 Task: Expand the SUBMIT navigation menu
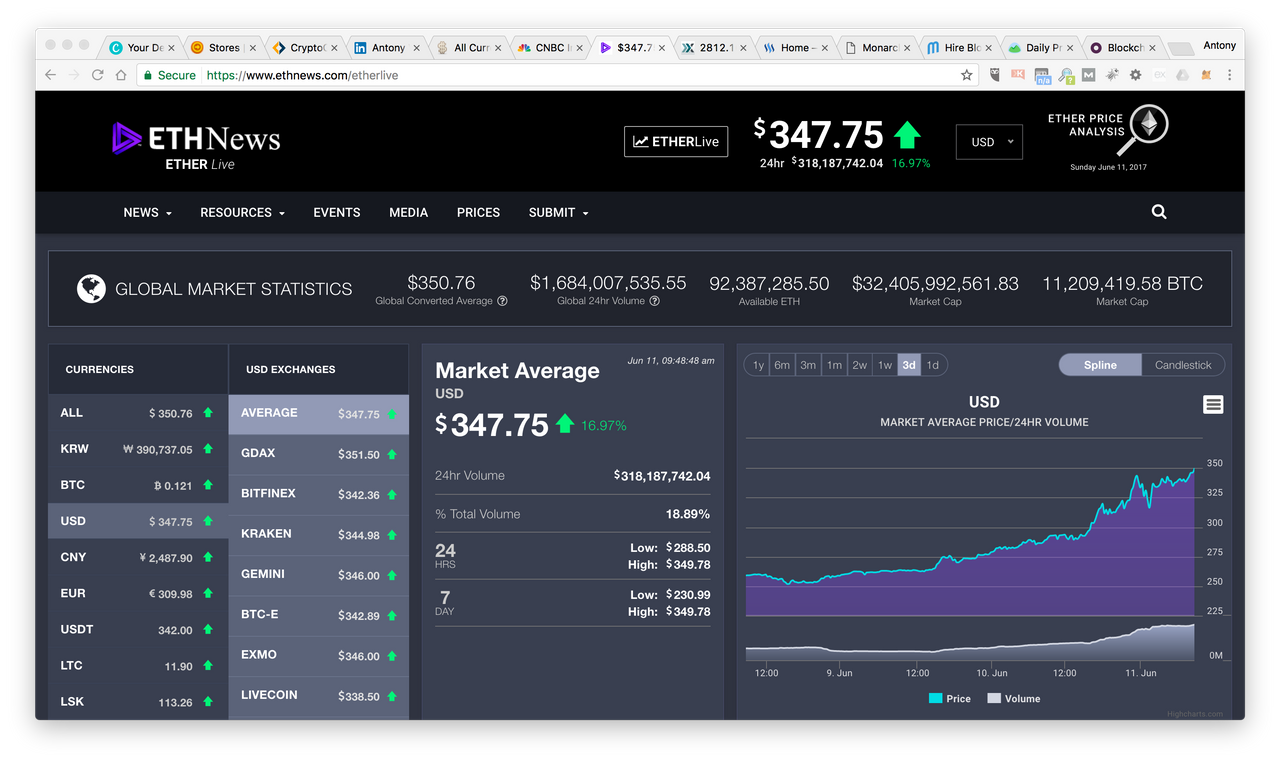pyautogui.click(x=558, y=212)
